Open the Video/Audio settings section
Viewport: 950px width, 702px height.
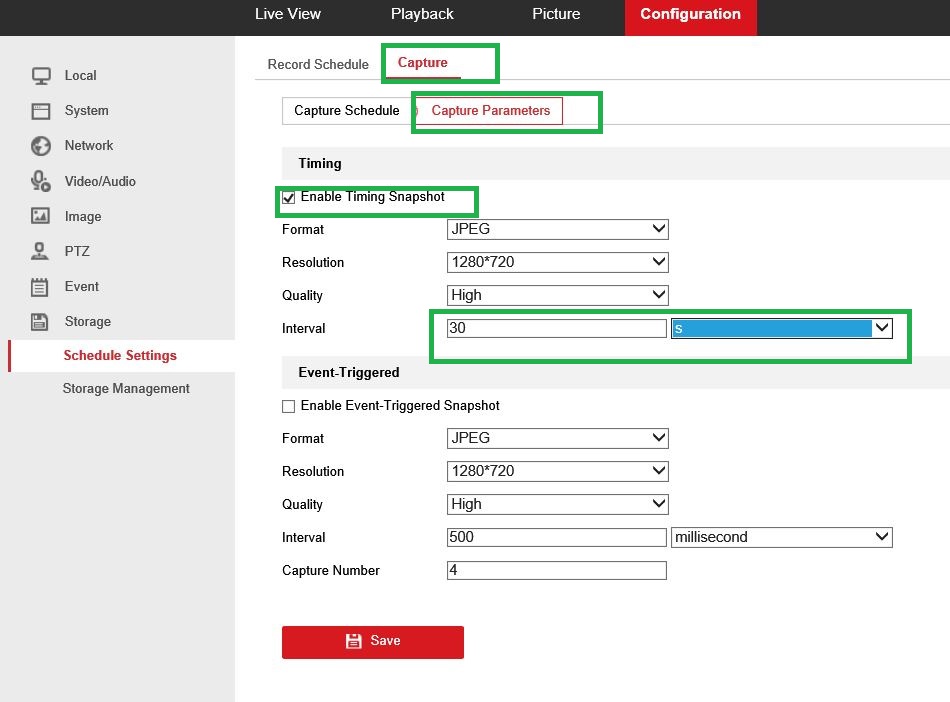(100, 181)
